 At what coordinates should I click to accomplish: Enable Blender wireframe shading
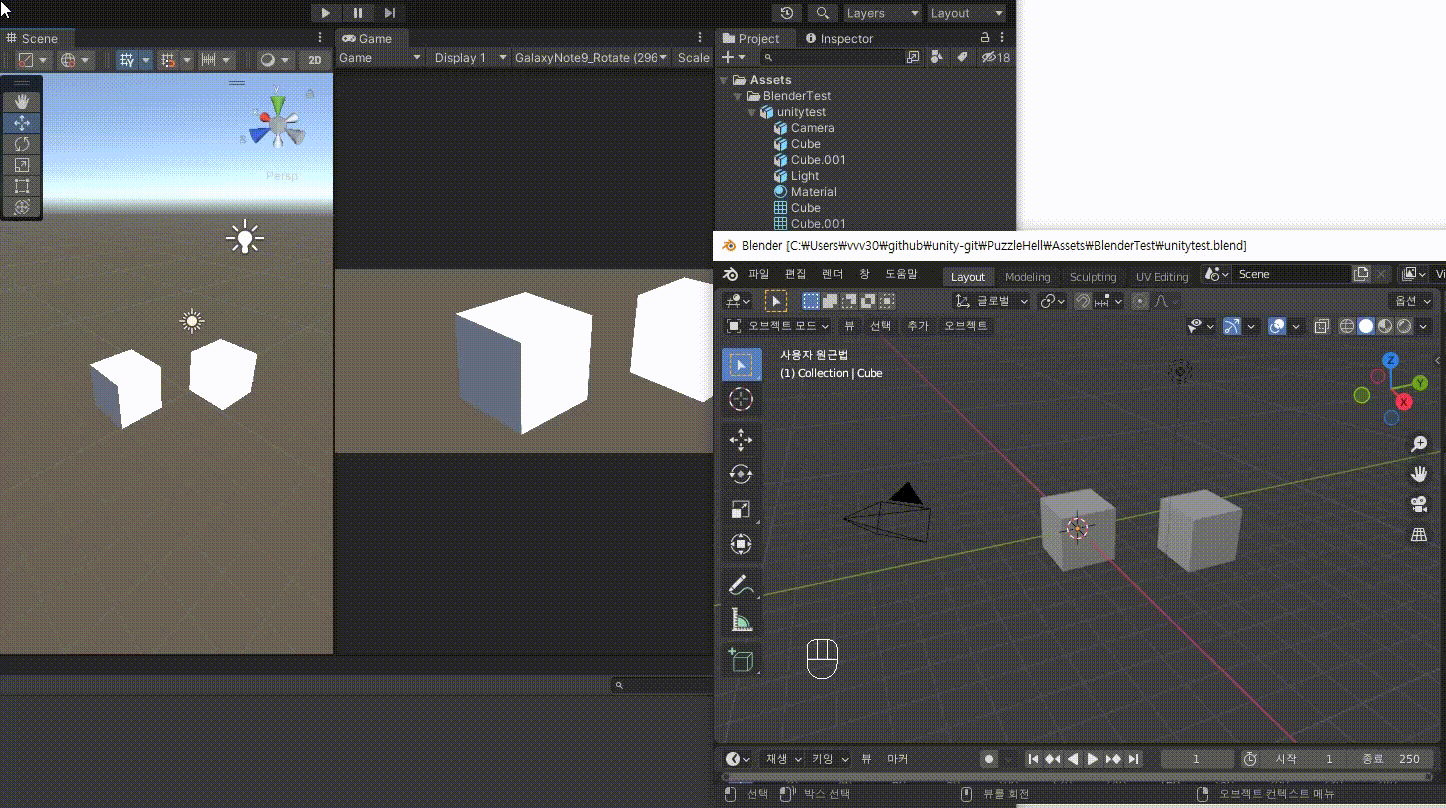tap(1346, 326)
